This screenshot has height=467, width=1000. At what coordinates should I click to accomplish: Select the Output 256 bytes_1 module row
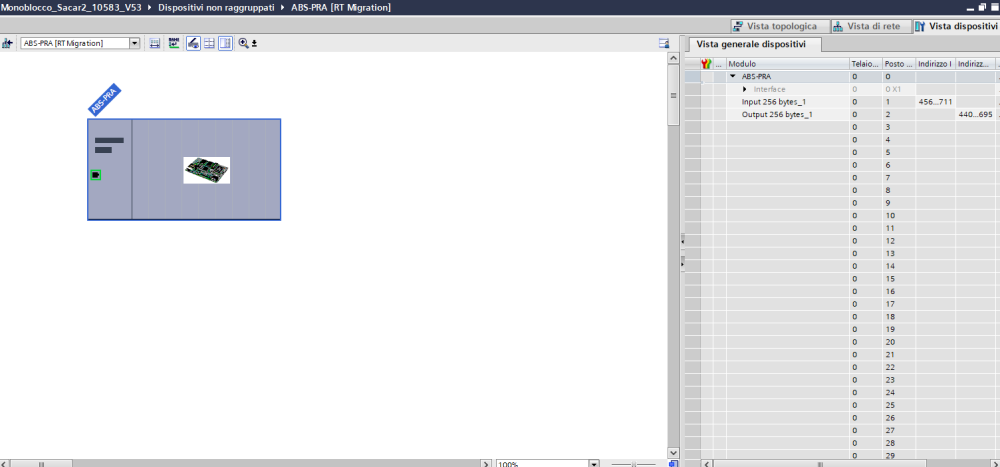pos(777,115)
